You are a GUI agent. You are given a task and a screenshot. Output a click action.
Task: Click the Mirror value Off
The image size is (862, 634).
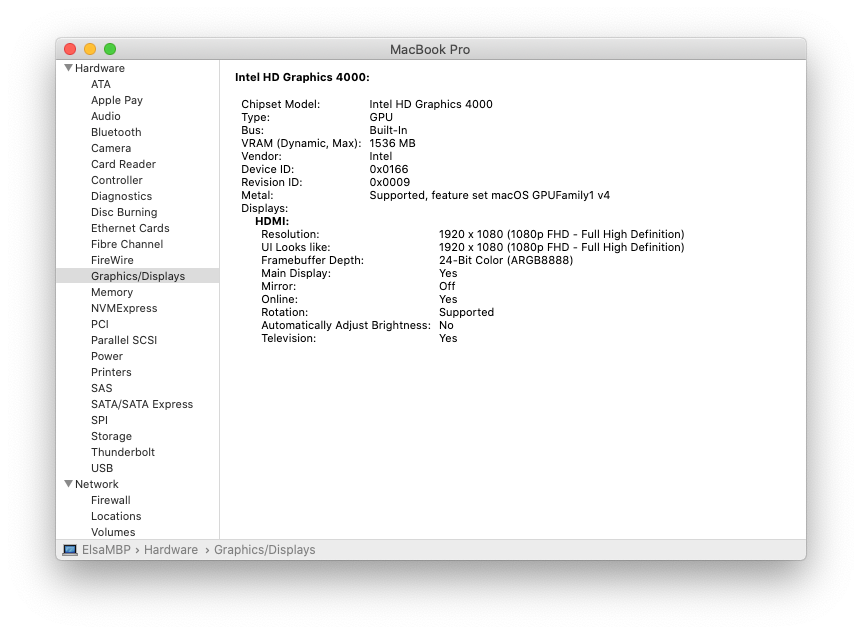pyautogui.click(x=447, y=286)
